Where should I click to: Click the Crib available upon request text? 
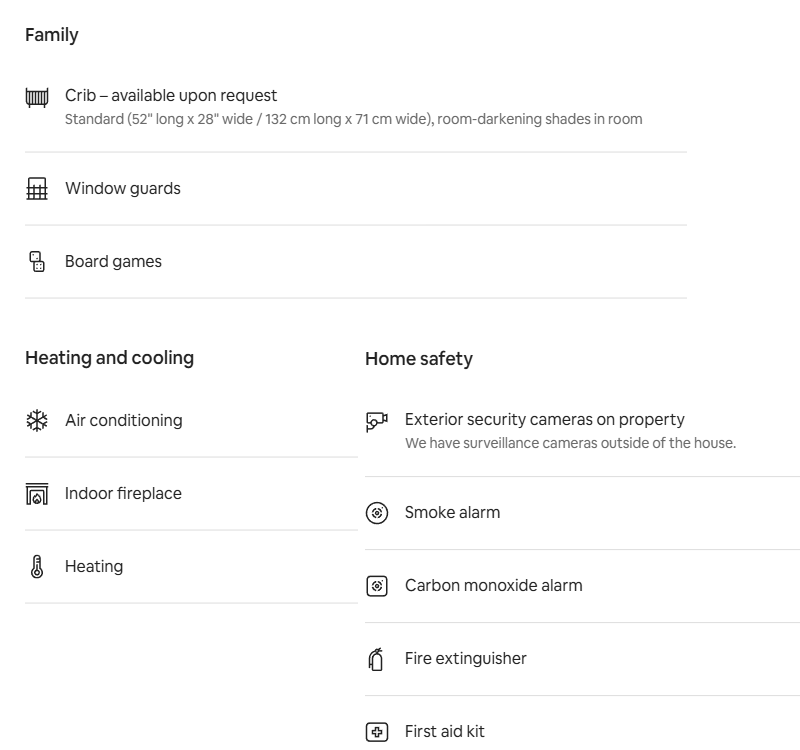pos(171,95)
